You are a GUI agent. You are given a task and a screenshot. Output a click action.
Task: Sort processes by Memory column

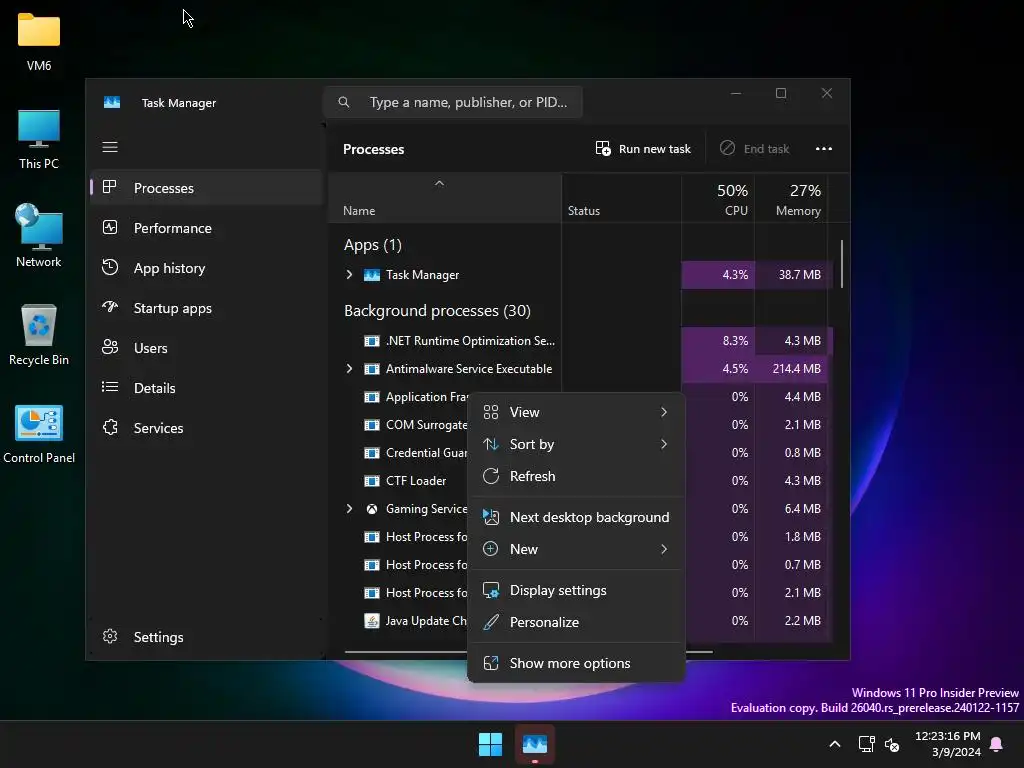click(791, 199)
